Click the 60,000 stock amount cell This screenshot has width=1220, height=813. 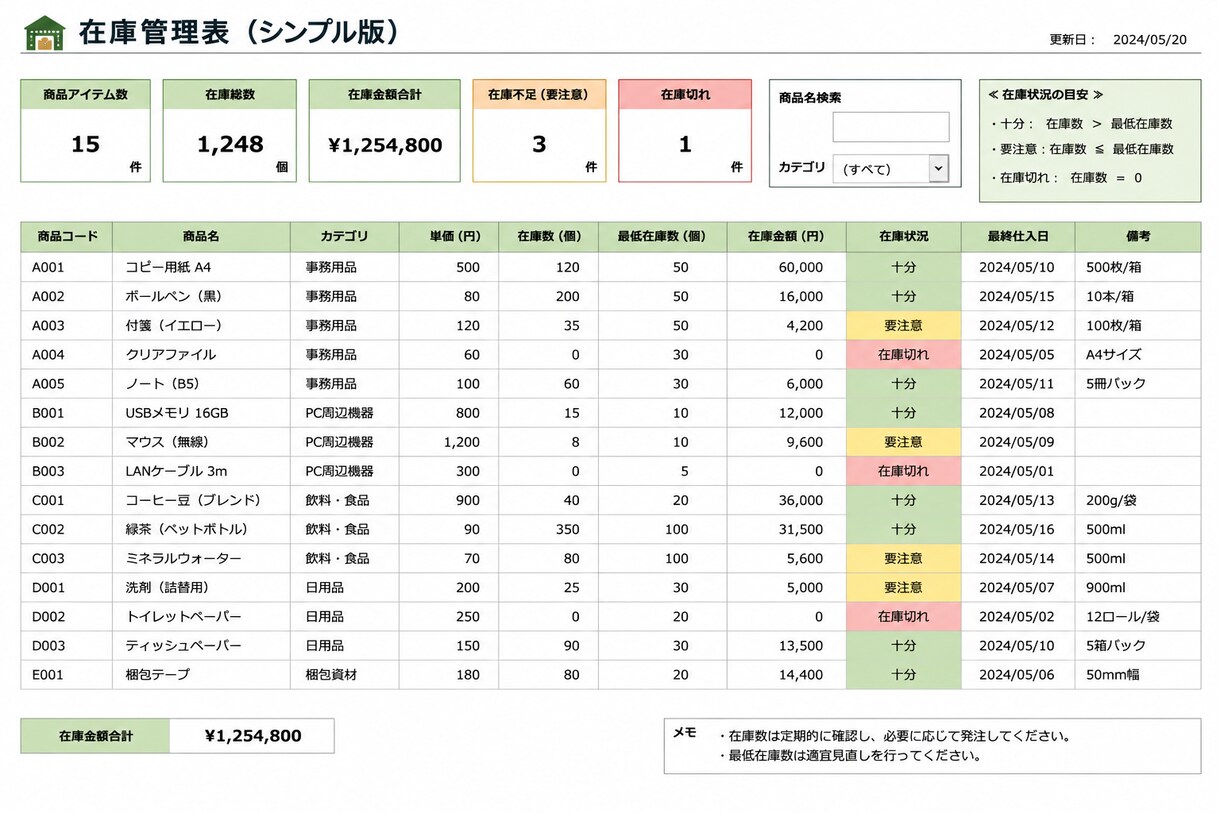point(786,268)
